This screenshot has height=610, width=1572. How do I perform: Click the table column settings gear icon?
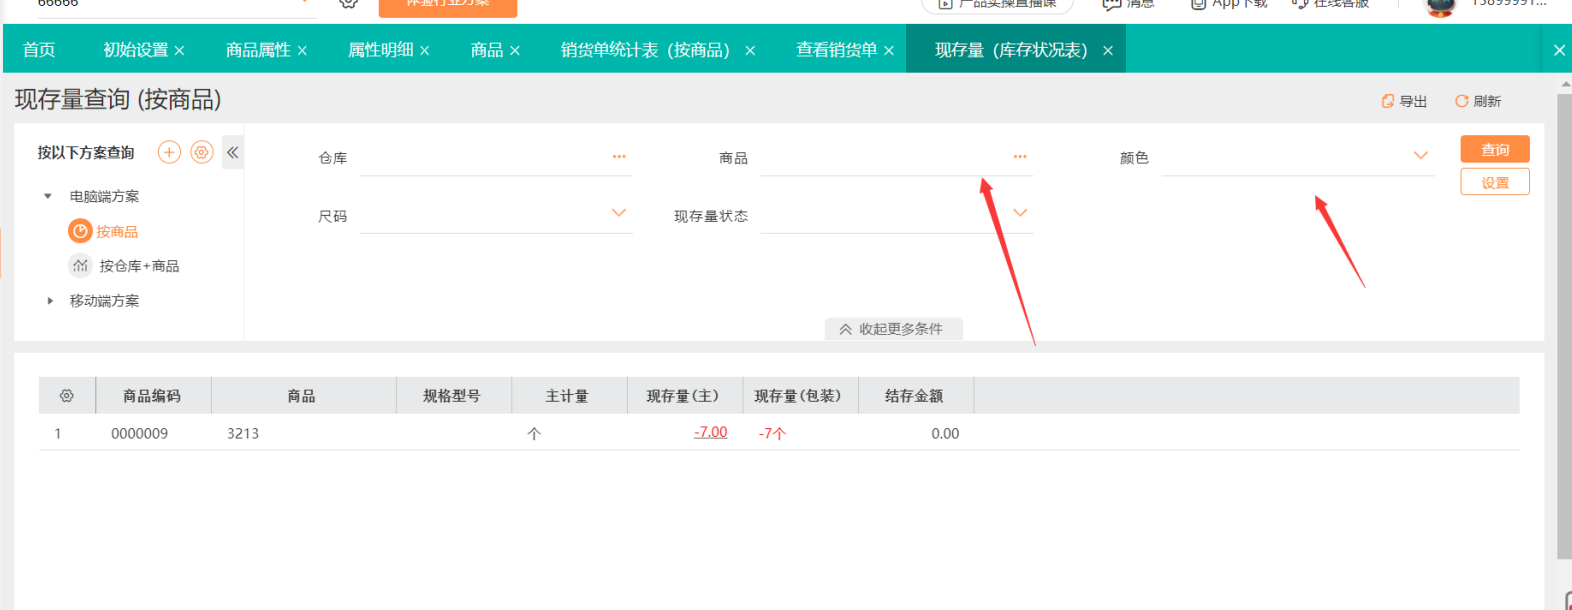[67, 396]
